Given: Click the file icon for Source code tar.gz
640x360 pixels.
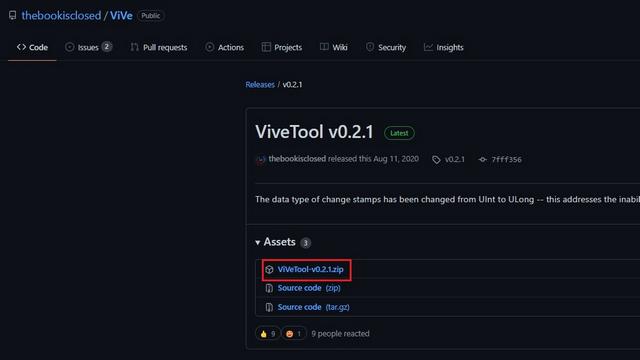Looking at the screenshot, I should tap(269, 307).
